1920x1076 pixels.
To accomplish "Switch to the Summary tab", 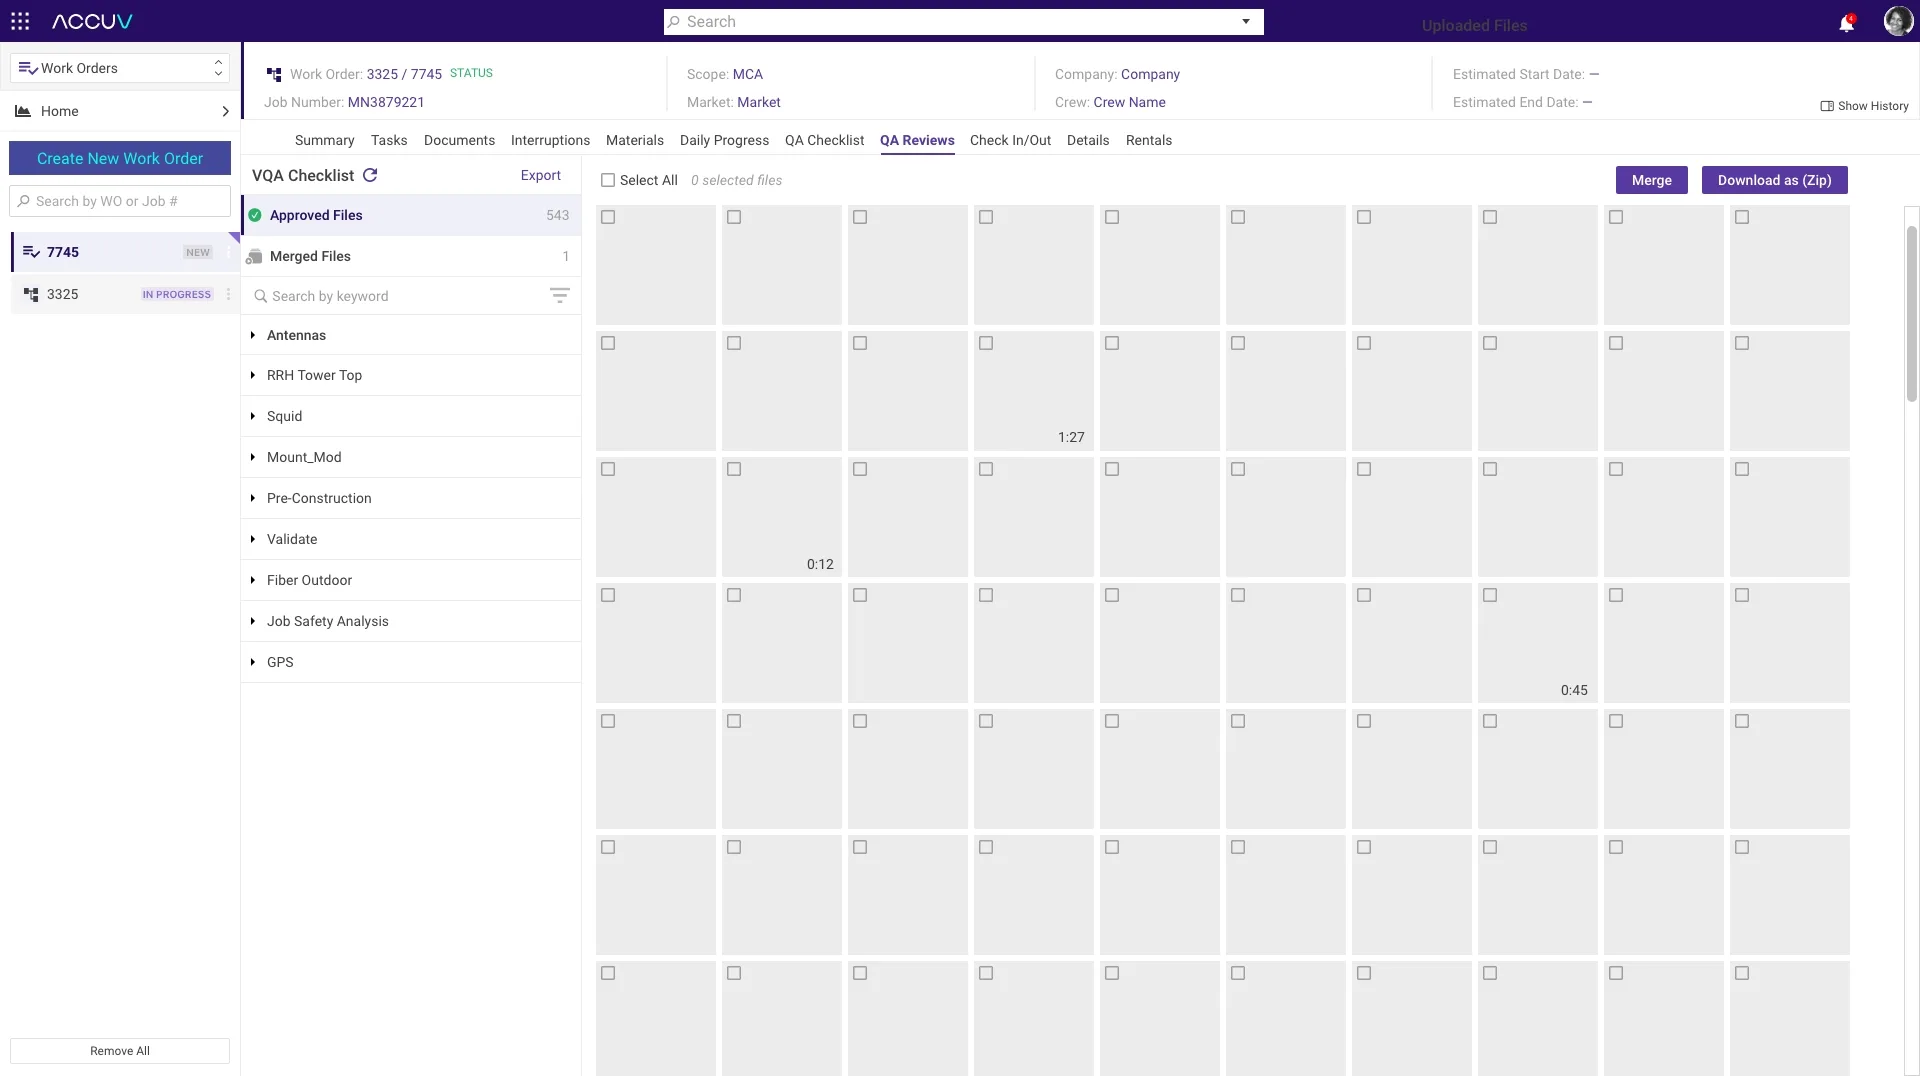I will (324, 140).
